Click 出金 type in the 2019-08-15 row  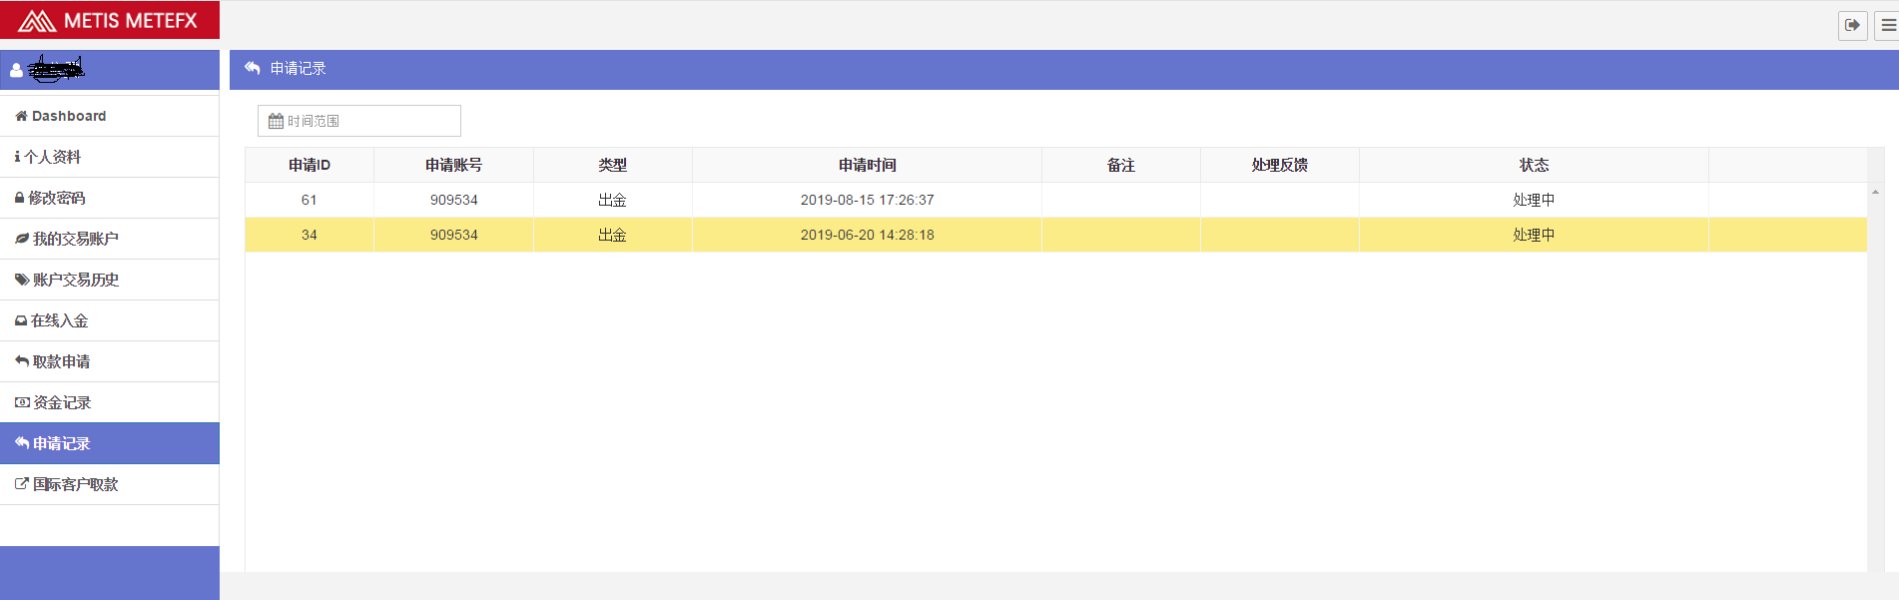click(x=612, y=200)
